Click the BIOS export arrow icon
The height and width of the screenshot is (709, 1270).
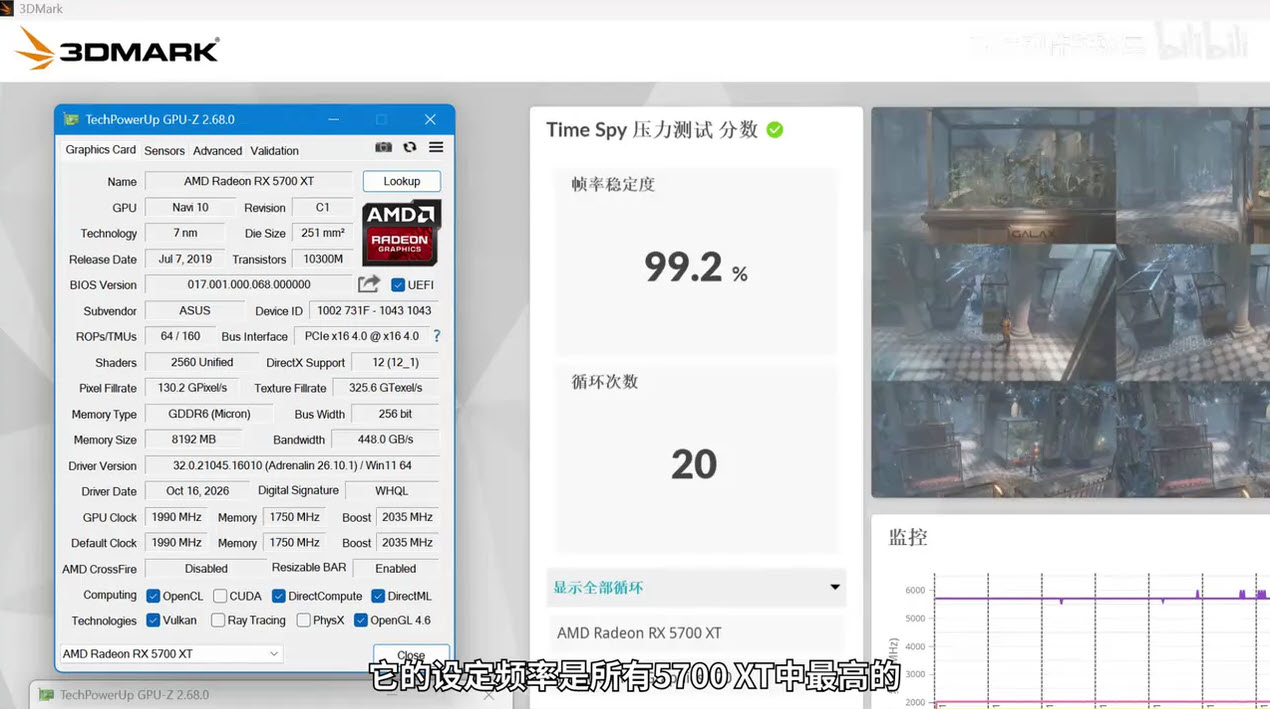tap(369, 284)
